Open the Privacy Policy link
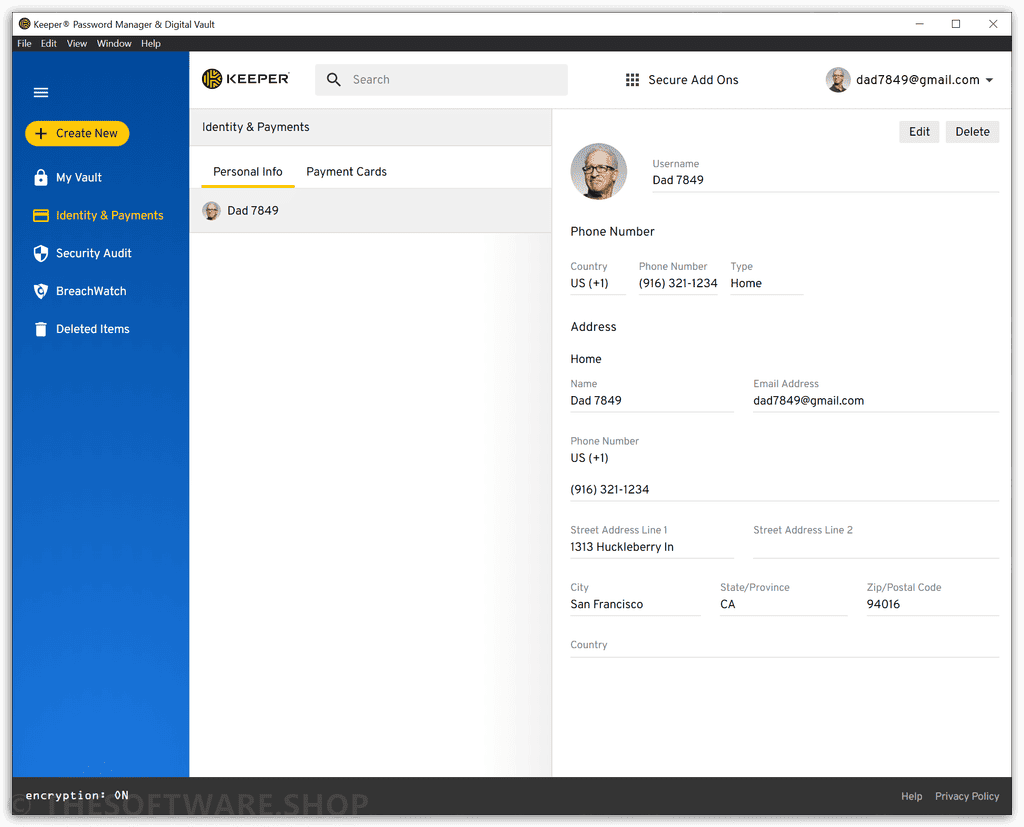 click(x=967, y=796)
